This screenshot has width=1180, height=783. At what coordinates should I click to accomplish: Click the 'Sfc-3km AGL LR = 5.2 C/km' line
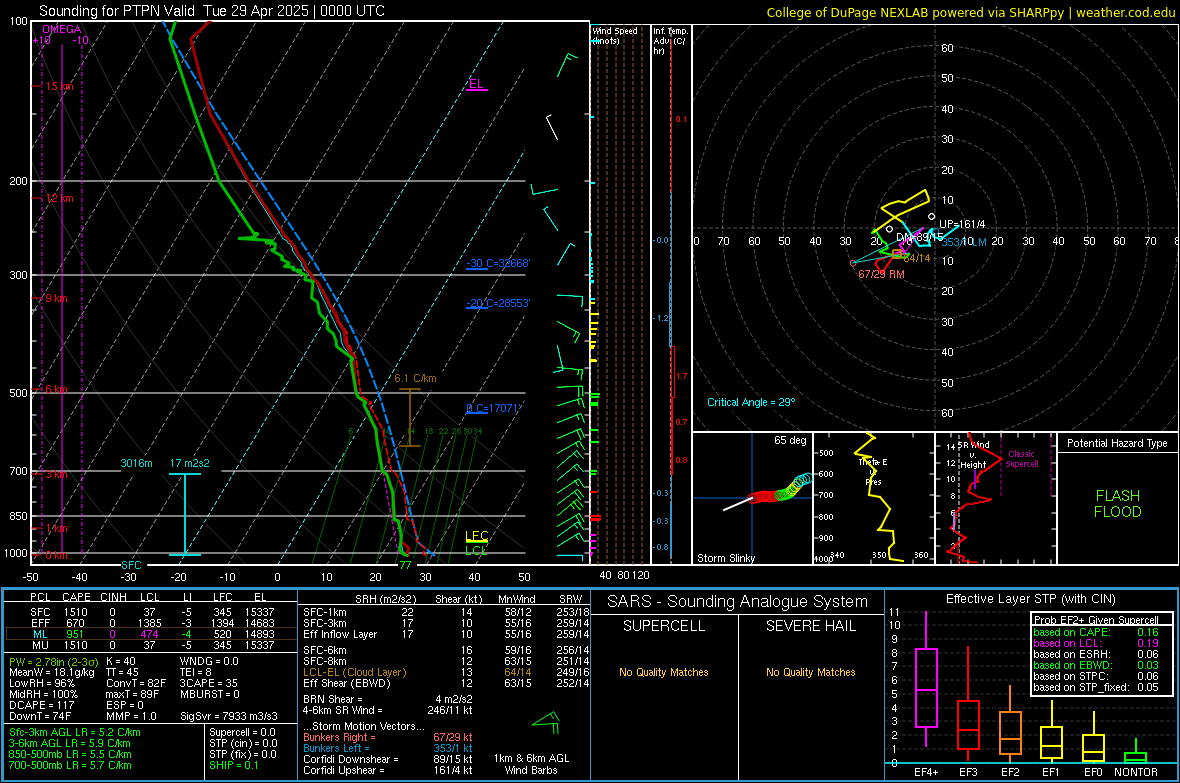(x=75, y=732)
